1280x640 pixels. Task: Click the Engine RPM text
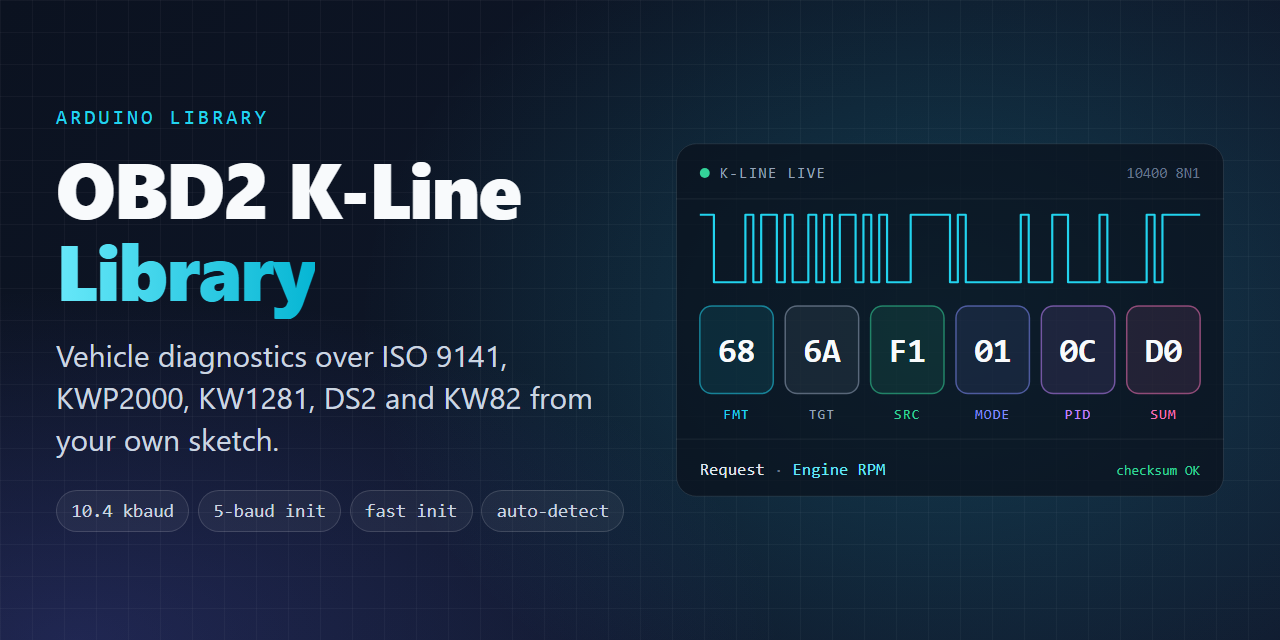(x=839, y=470)
